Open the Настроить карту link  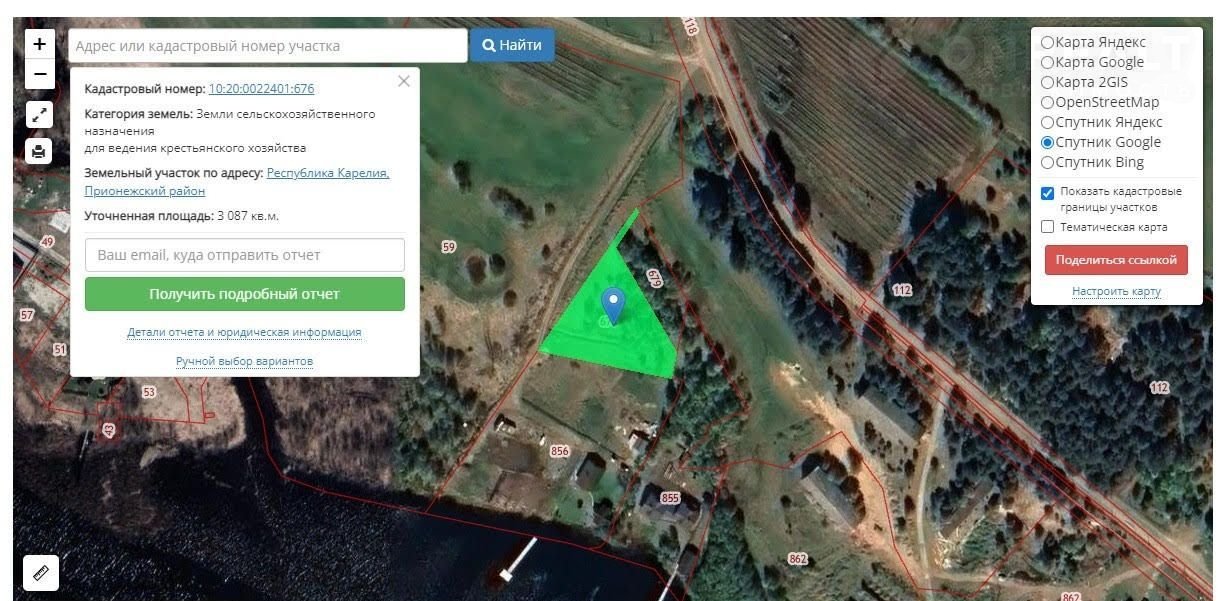(x=1116, y=291)
